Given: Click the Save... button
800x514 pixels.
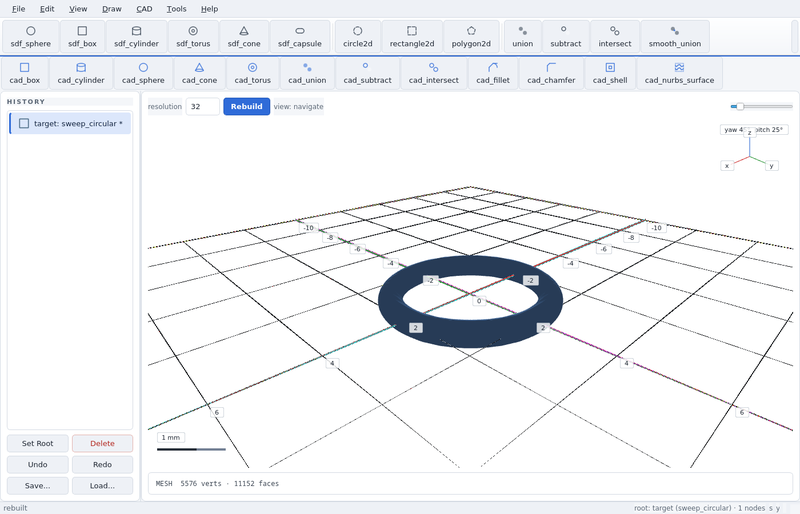Looking at the screenshot, I should pos(37,486).
